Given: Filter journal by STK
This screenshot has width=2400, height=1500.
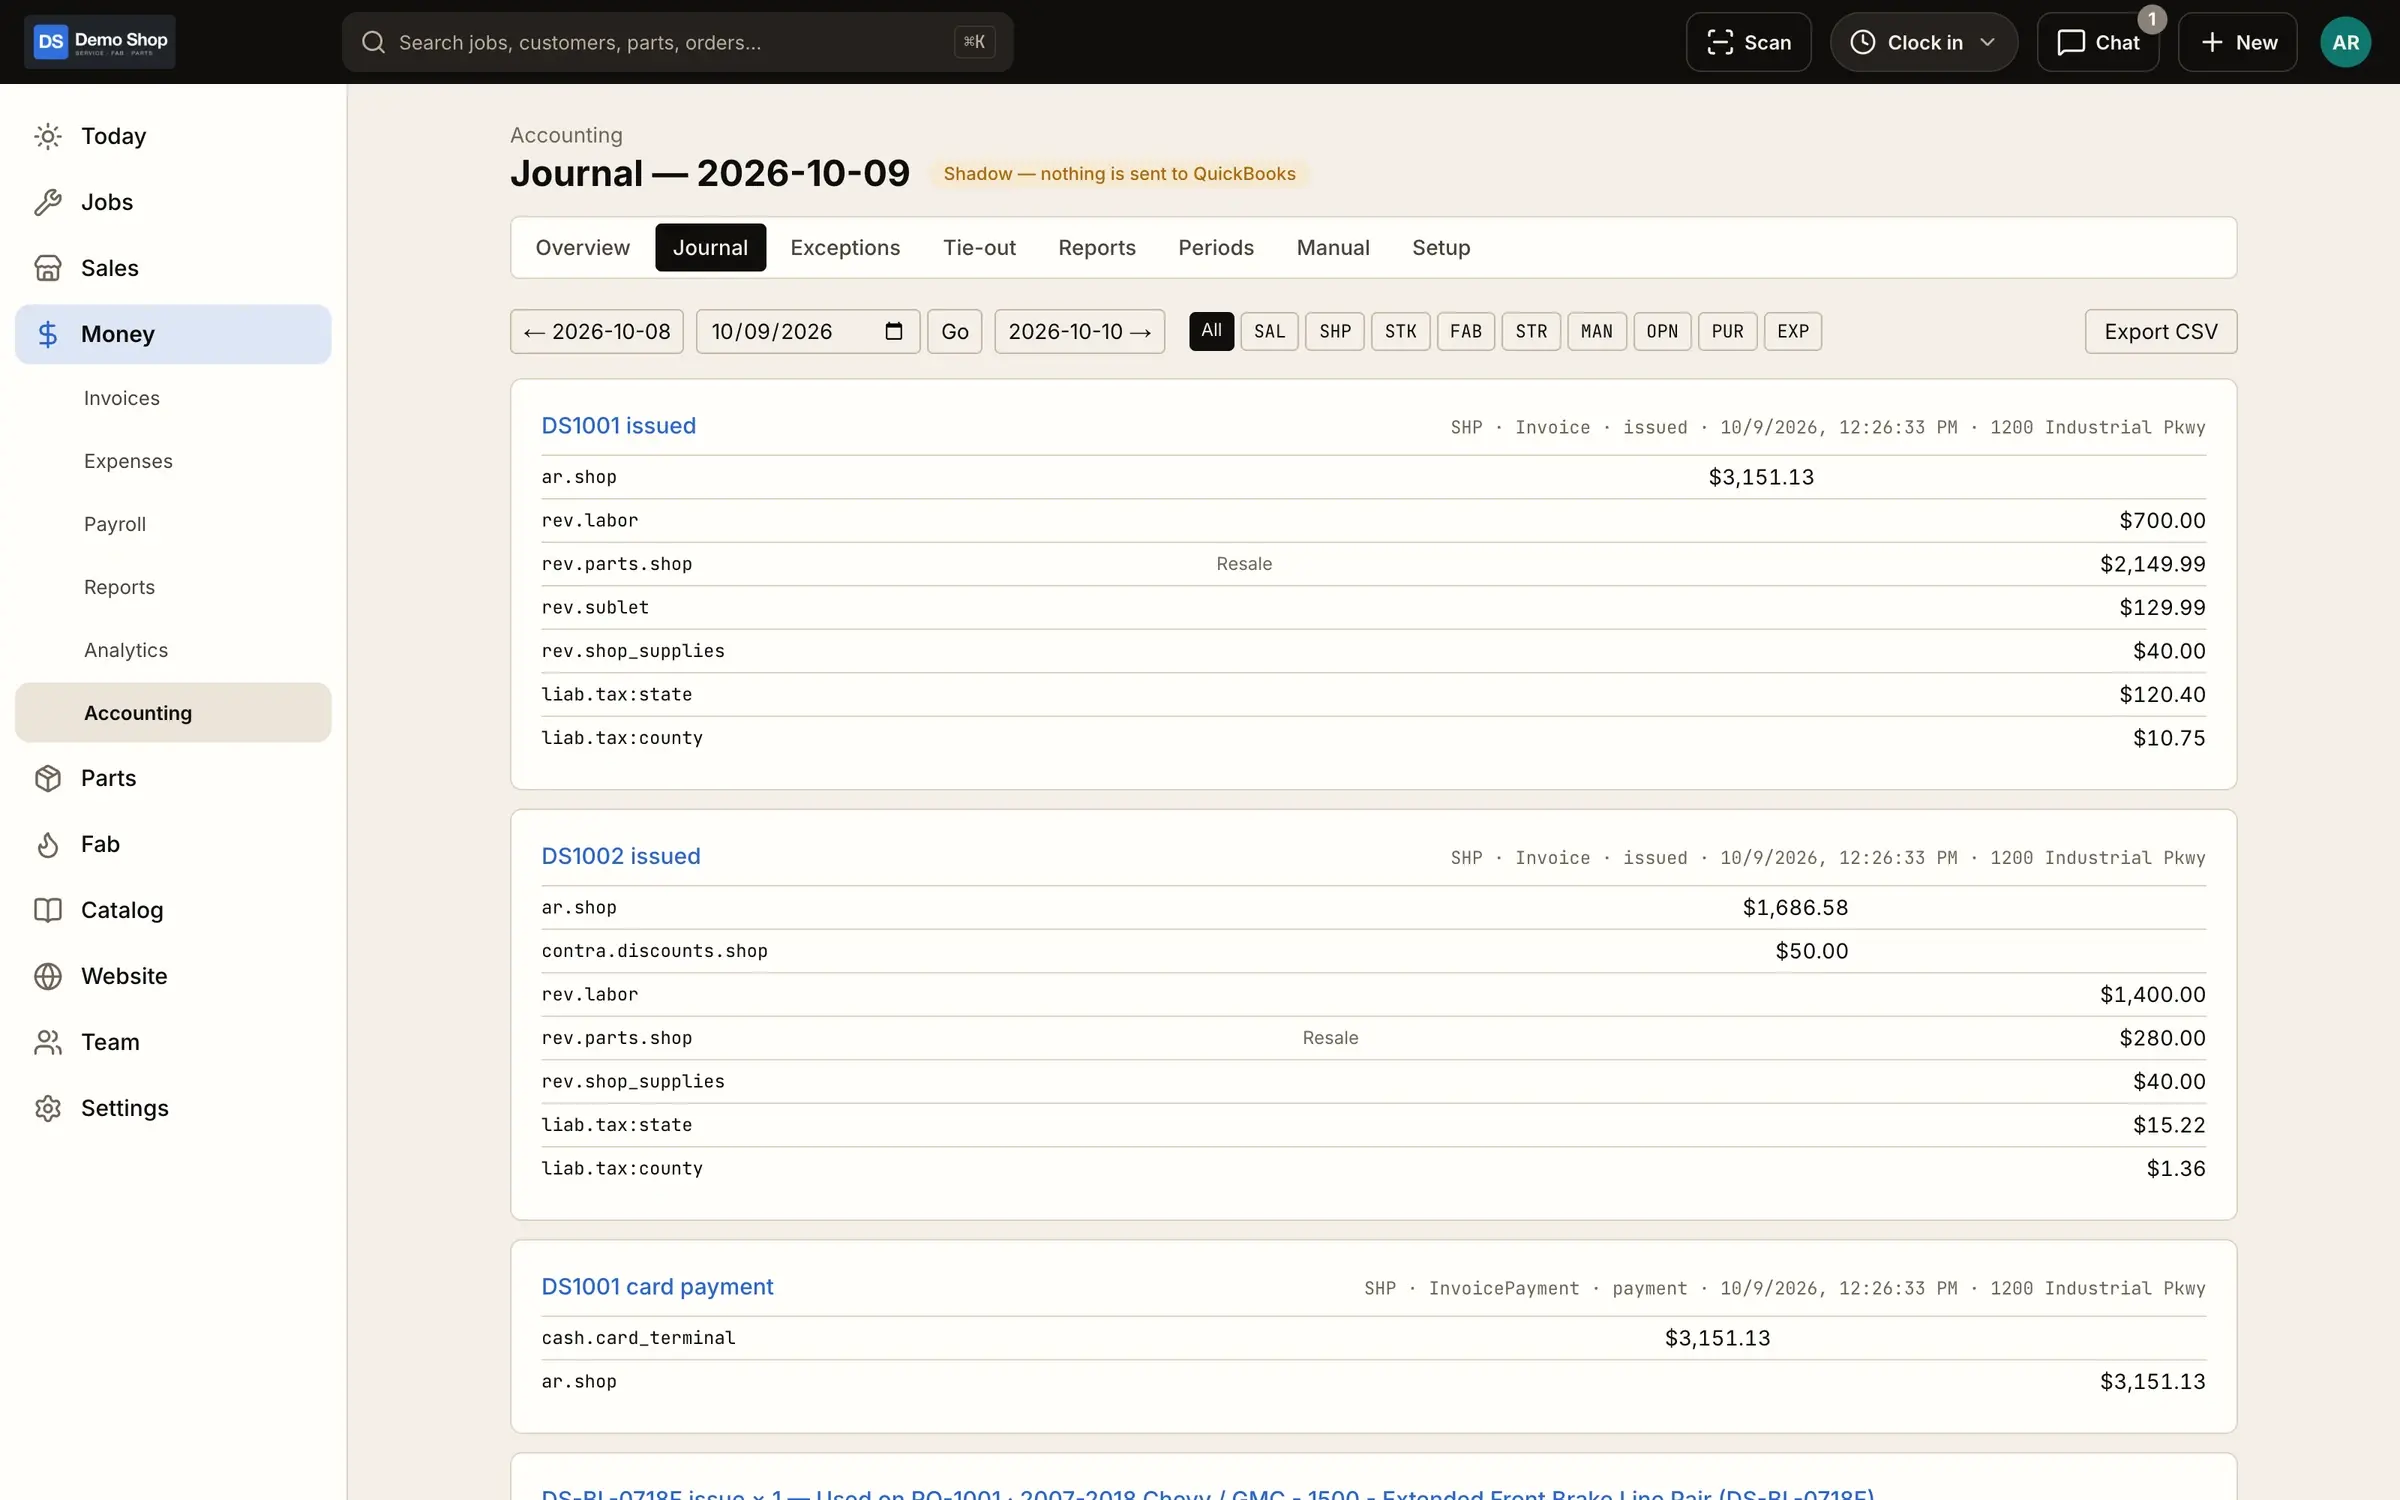Looking at the screenshot, I should 1400,331.
